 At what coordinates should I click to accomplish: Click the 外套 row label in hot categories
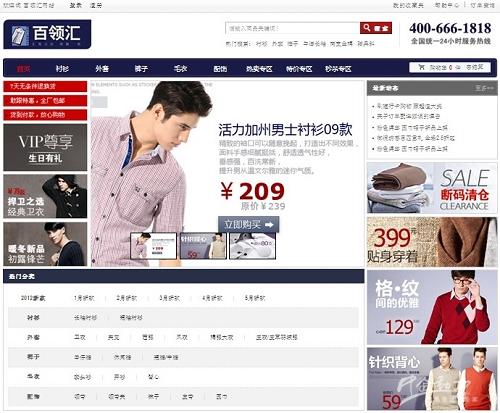pos(33,337)
